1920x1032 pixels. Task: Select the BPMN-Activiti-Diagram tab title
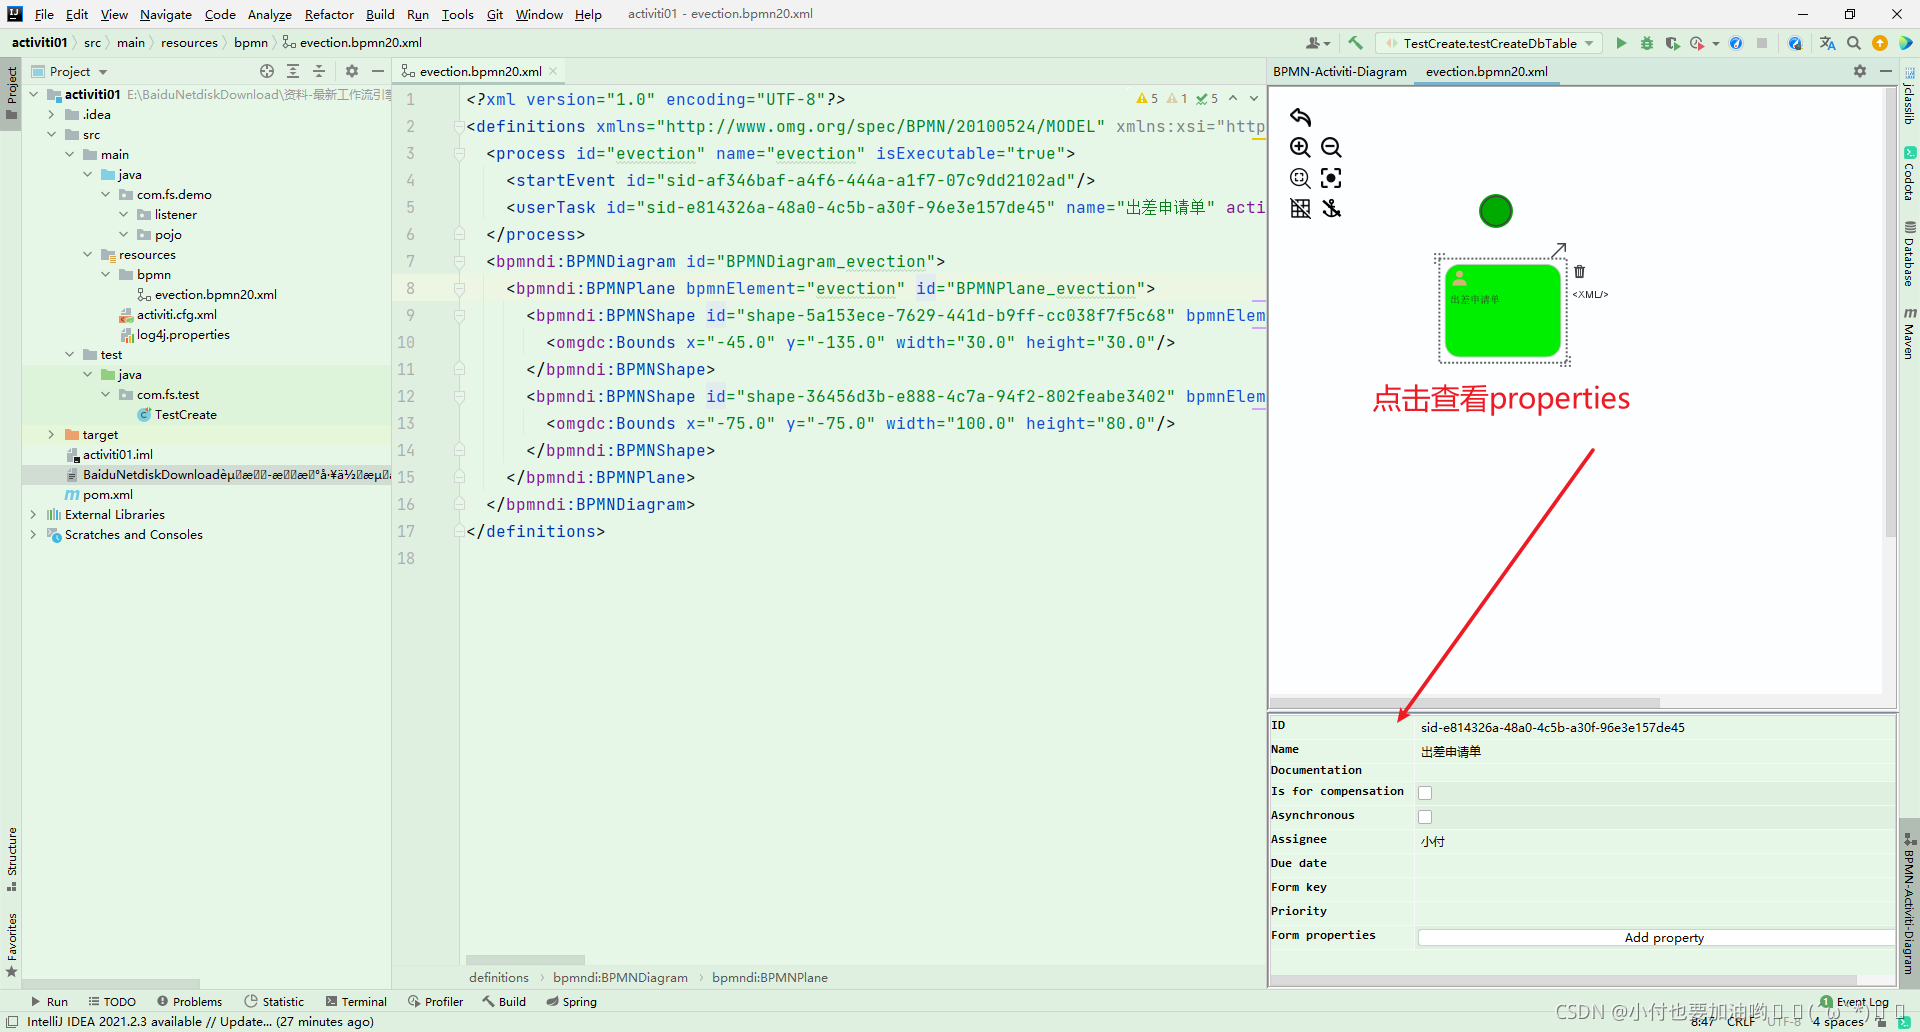1339,71
